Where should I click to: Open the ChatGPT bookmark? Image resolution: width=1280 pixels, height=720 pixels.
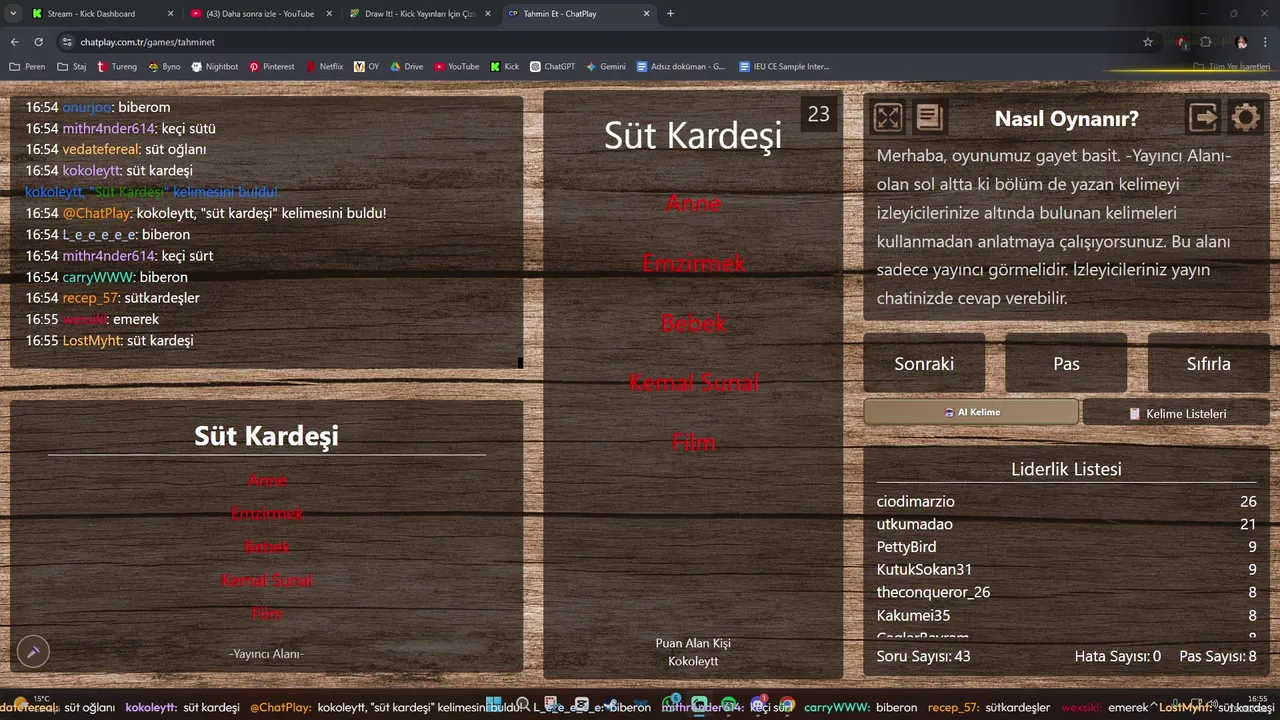click(x=552, y=67)
